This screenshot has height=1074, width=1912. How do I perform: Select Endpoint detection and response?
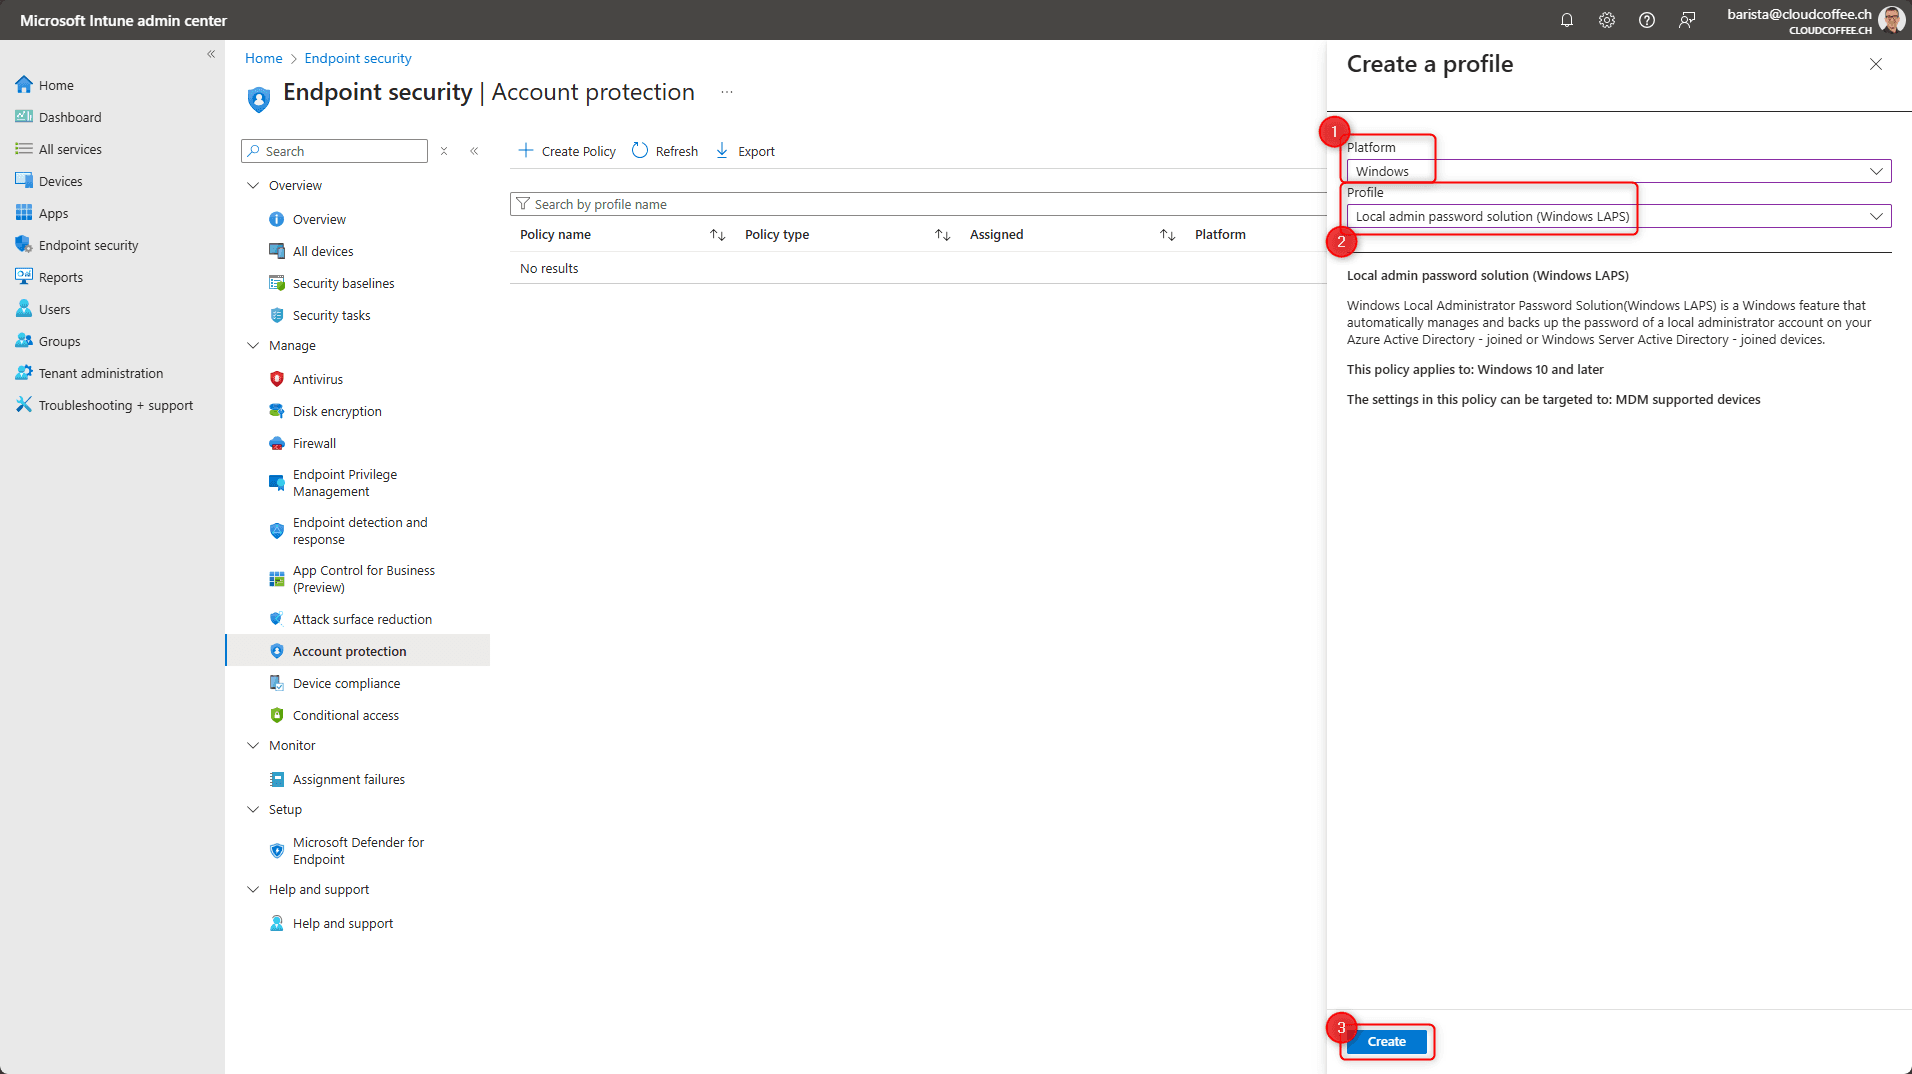click(x=360, y=530)
